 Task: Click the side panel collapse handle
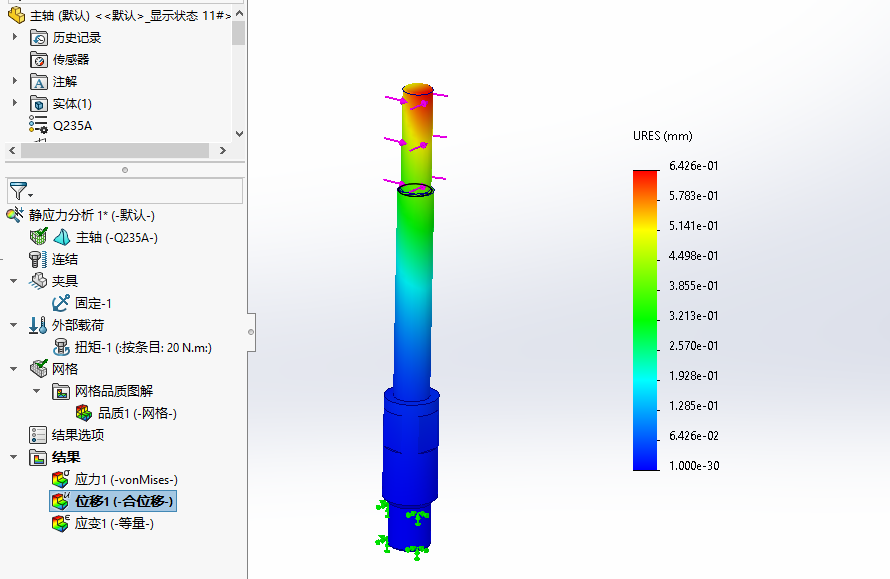tap(251, 332)
